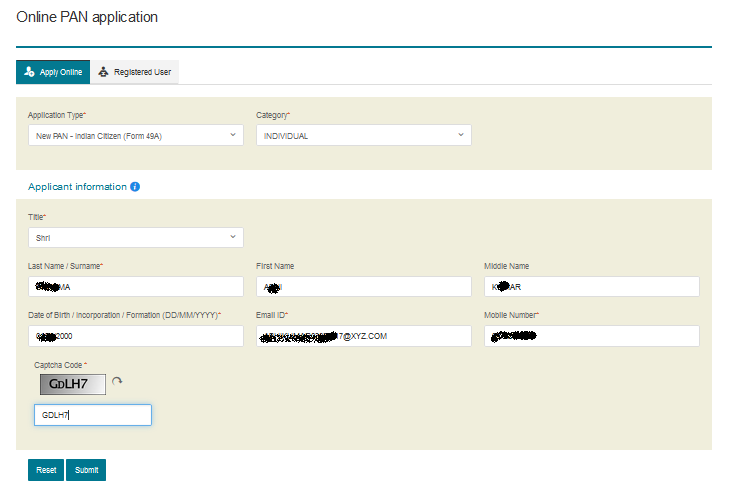Switch to the Registered User tab label

pyautogui.click(x=142, y=73)
